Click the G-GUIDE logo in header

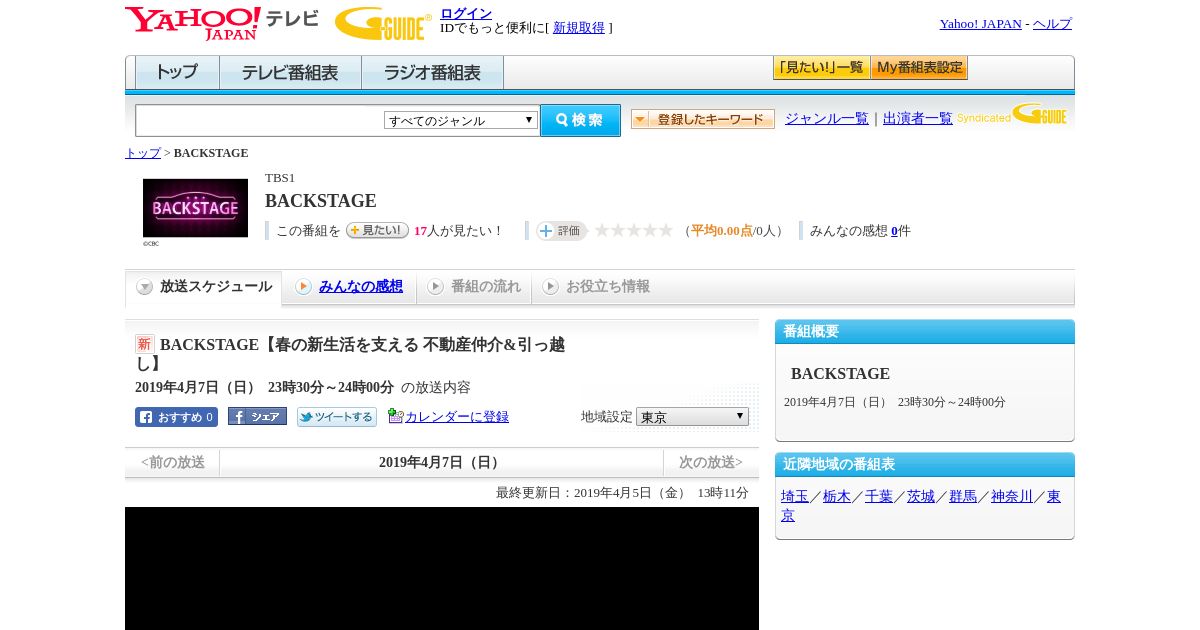[x=383, y=23]
